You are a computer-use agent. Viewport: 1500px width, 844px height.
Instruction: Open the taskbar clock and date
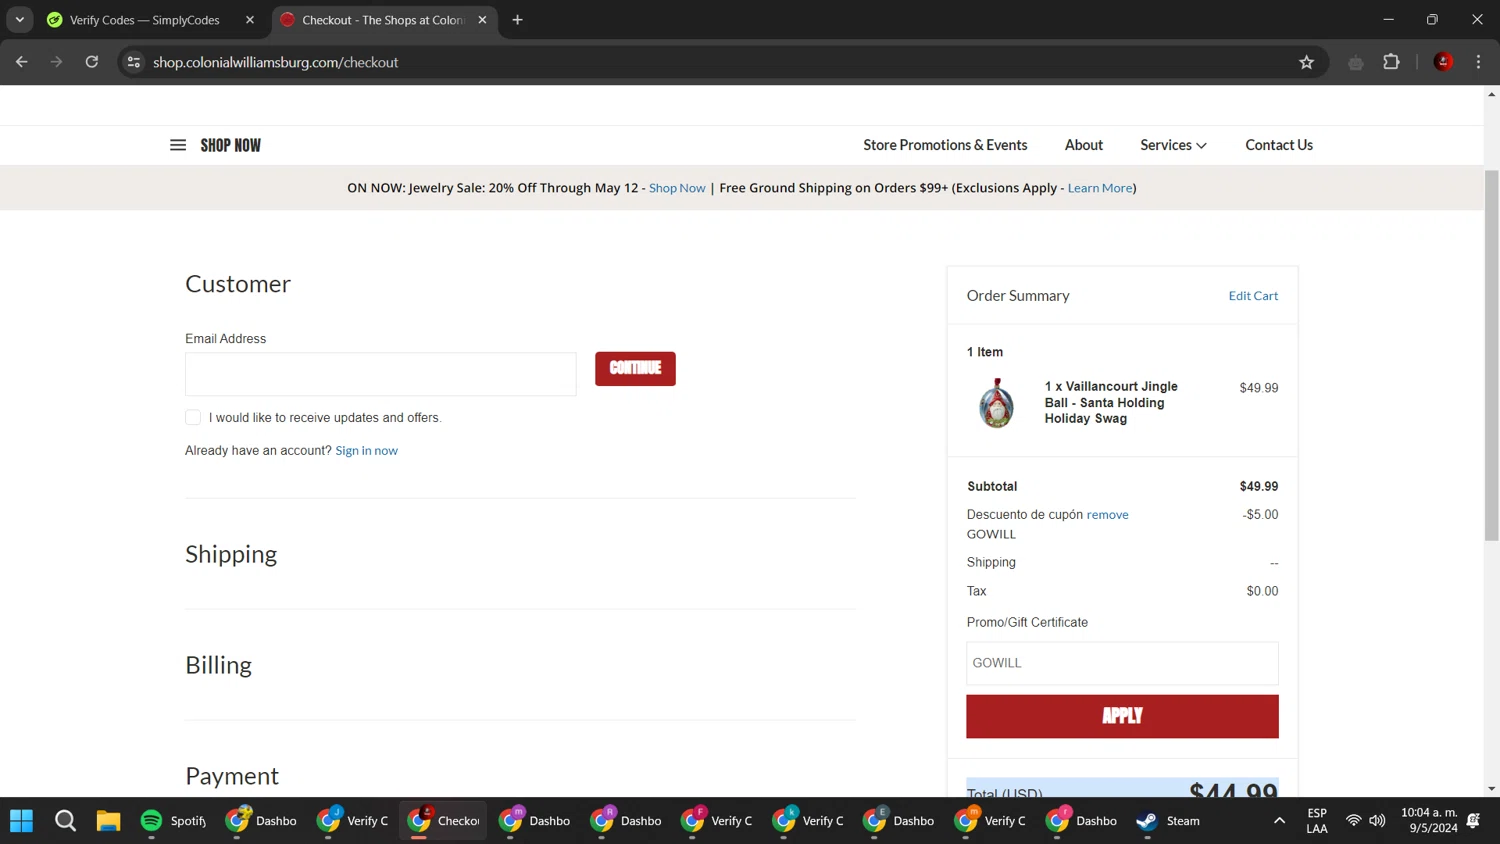click(x=1430, y=821)
